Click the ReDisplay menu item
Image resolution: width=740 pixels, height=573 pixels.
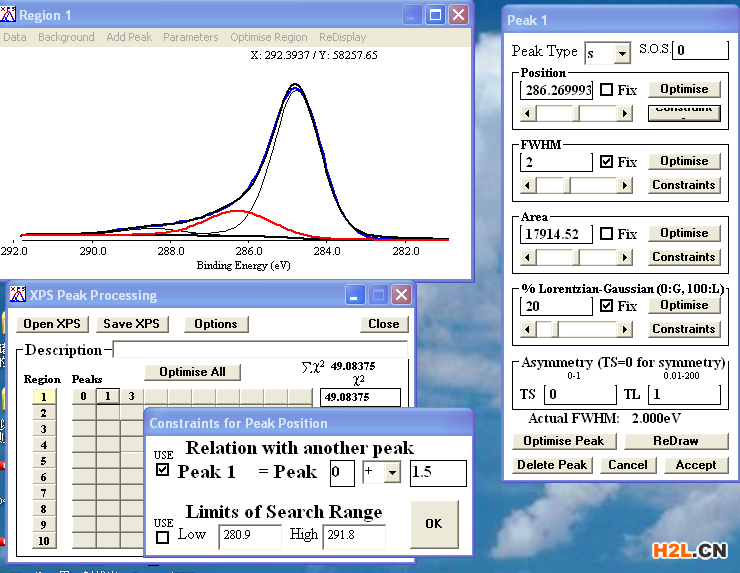click(342, 37)
